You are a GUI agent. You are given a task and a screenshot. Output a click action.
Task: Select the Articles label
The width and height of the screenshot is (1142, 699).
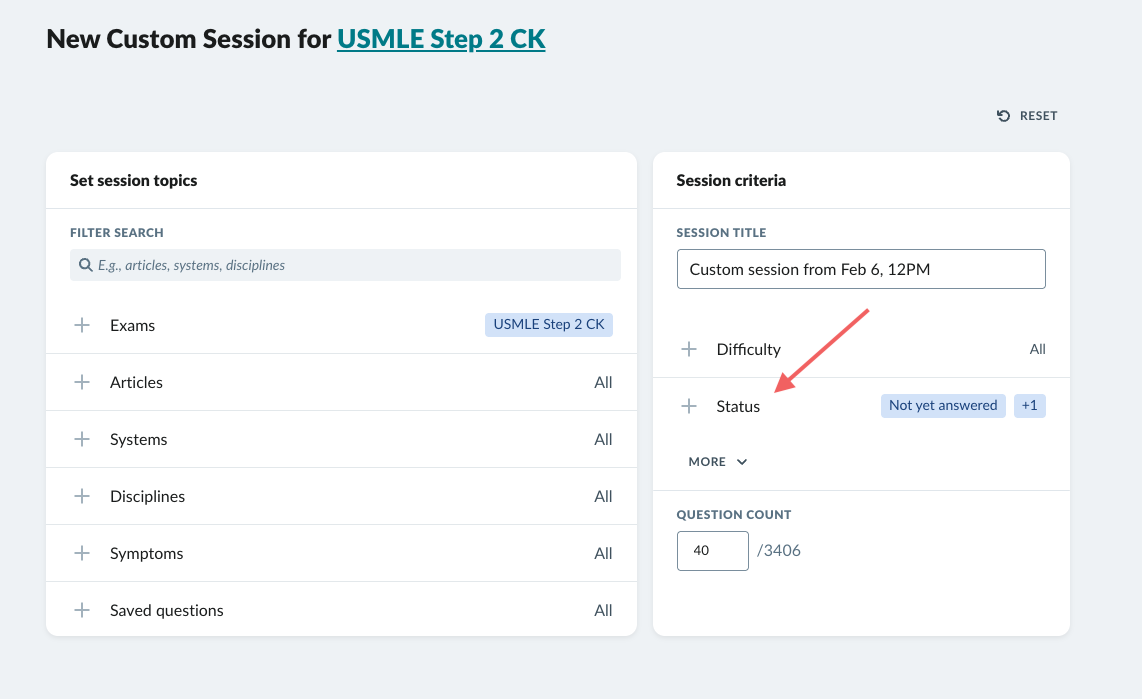coord(136,382)
